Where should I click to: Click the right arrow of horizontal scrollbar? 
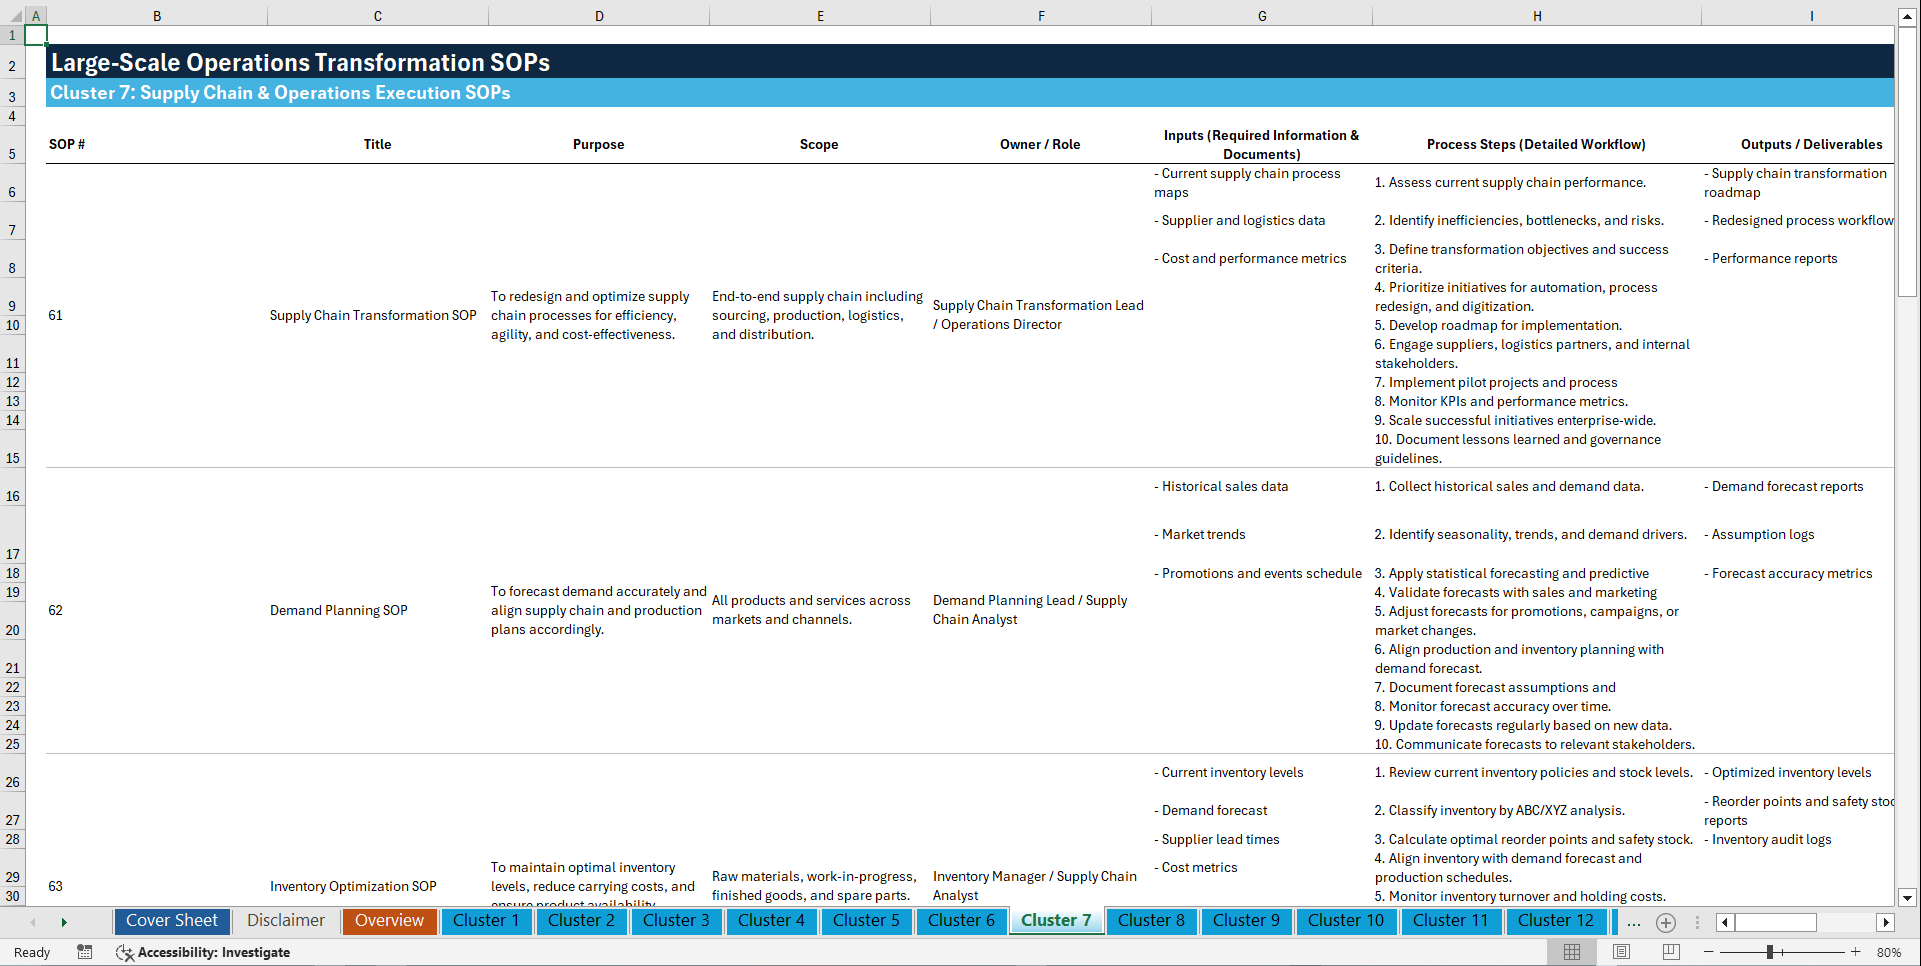tap(1886, 922)
